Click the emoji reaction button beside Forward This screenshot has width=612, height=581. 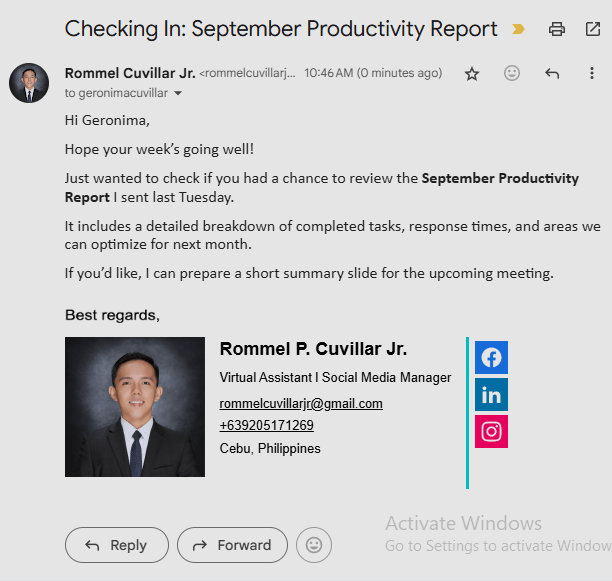pyautogui.click(x=314, y=545)
